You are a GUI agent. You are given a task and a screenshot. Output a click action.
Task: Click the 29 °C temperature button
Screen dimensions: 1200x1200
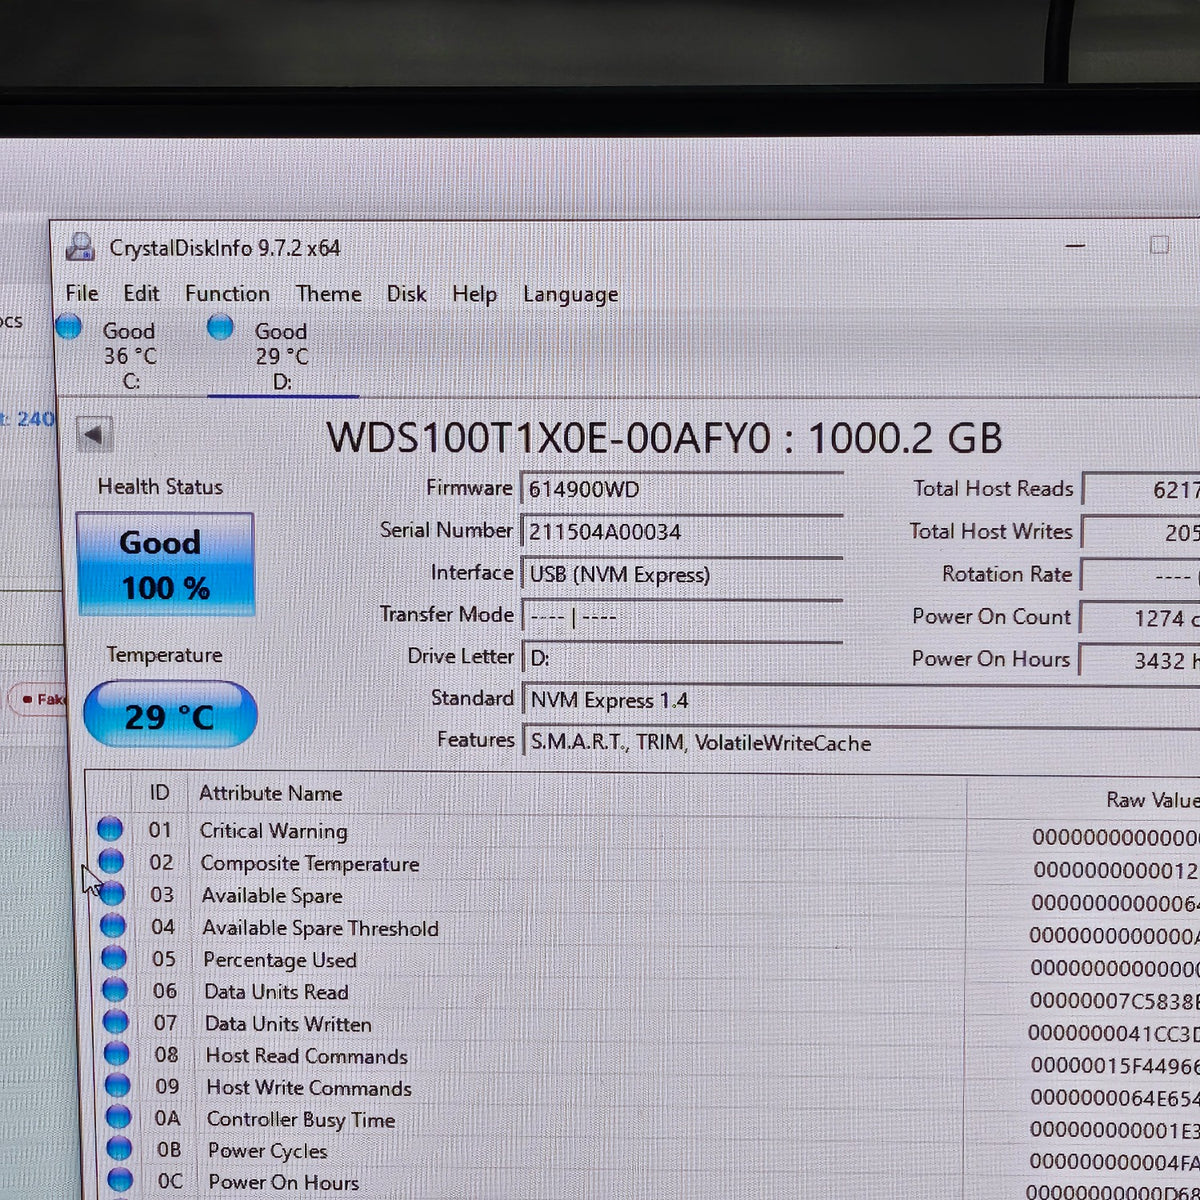coord(170,716)
